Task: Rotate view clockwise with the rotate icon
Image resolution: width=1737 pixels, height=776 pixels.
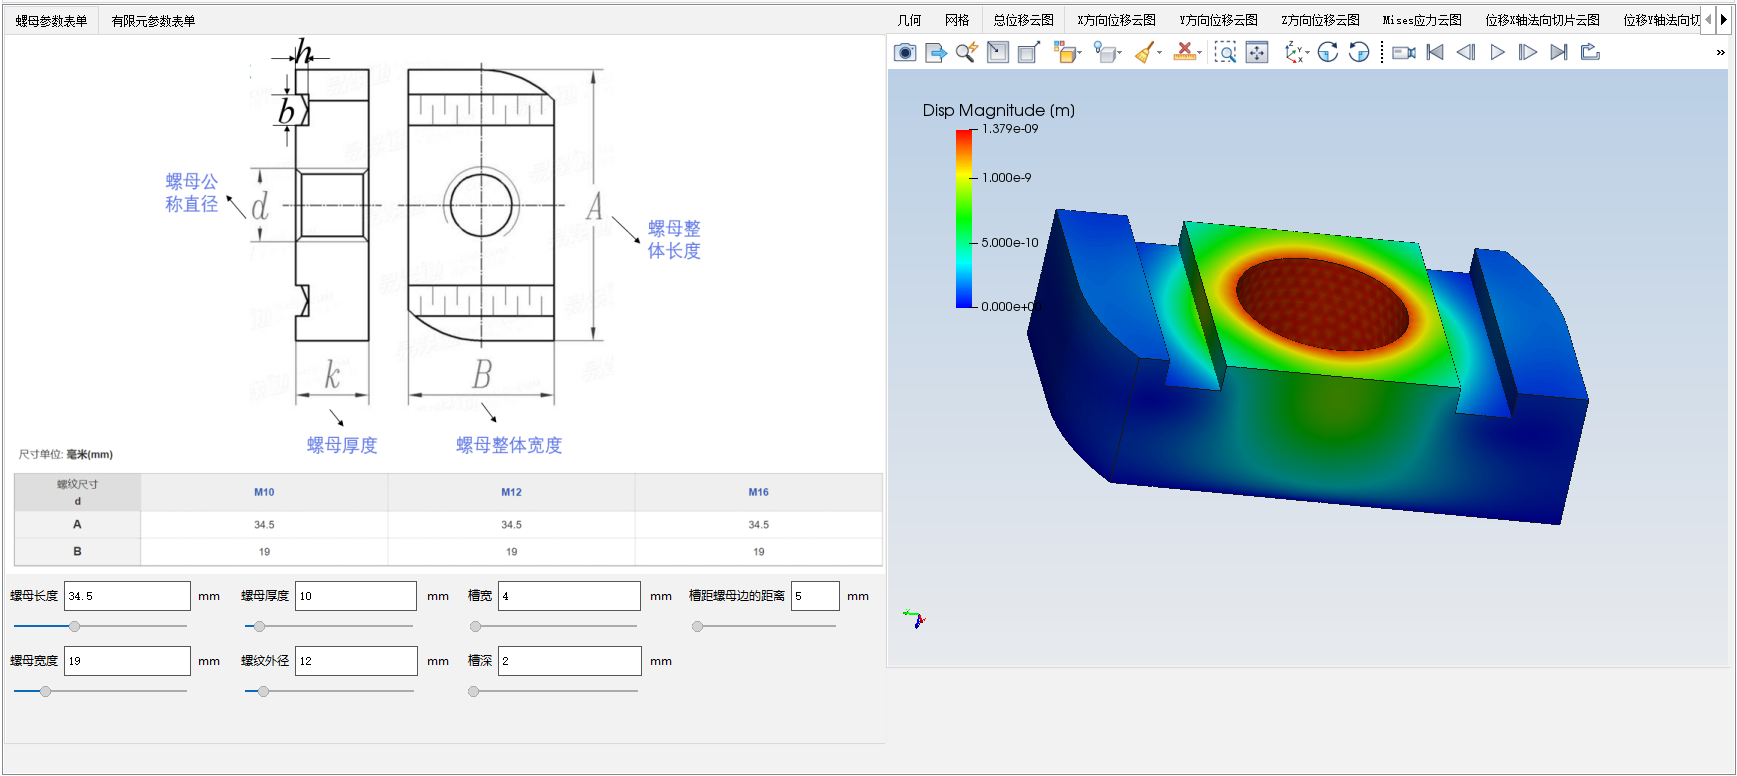Action: click(1328, 53)
